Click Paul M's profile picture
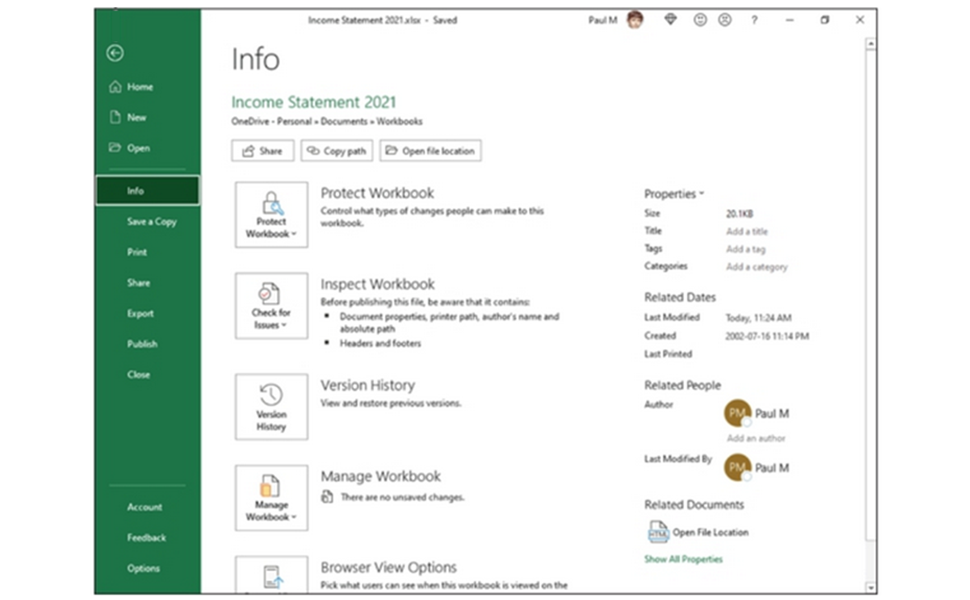Viewport: 970px width, 600px height. click(635, 20)
